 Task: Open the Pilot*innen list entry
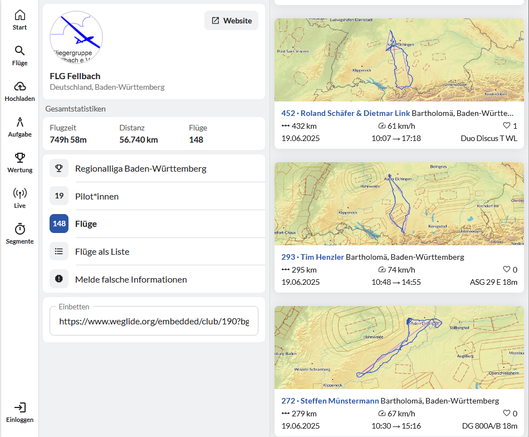point(154,196)
